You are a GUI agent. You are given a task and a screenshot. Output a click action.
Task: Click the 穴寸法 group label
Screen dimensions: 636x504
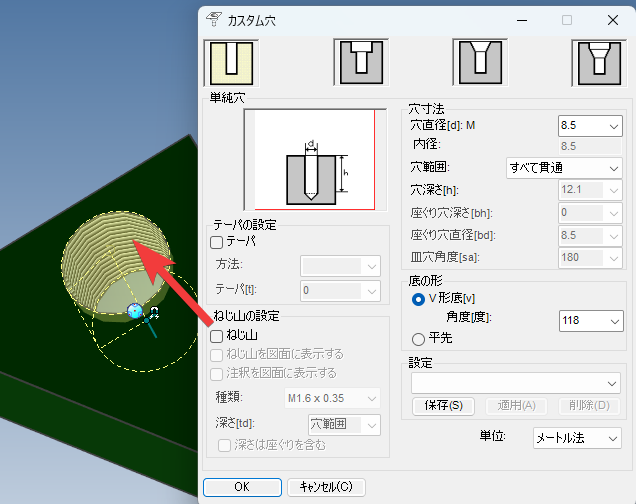coord(426,109)
